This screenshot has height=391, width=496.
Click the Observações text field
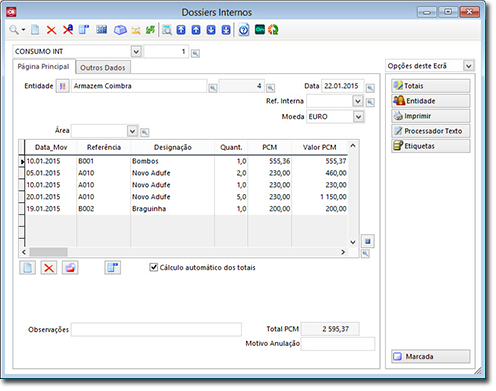[156, 329]
